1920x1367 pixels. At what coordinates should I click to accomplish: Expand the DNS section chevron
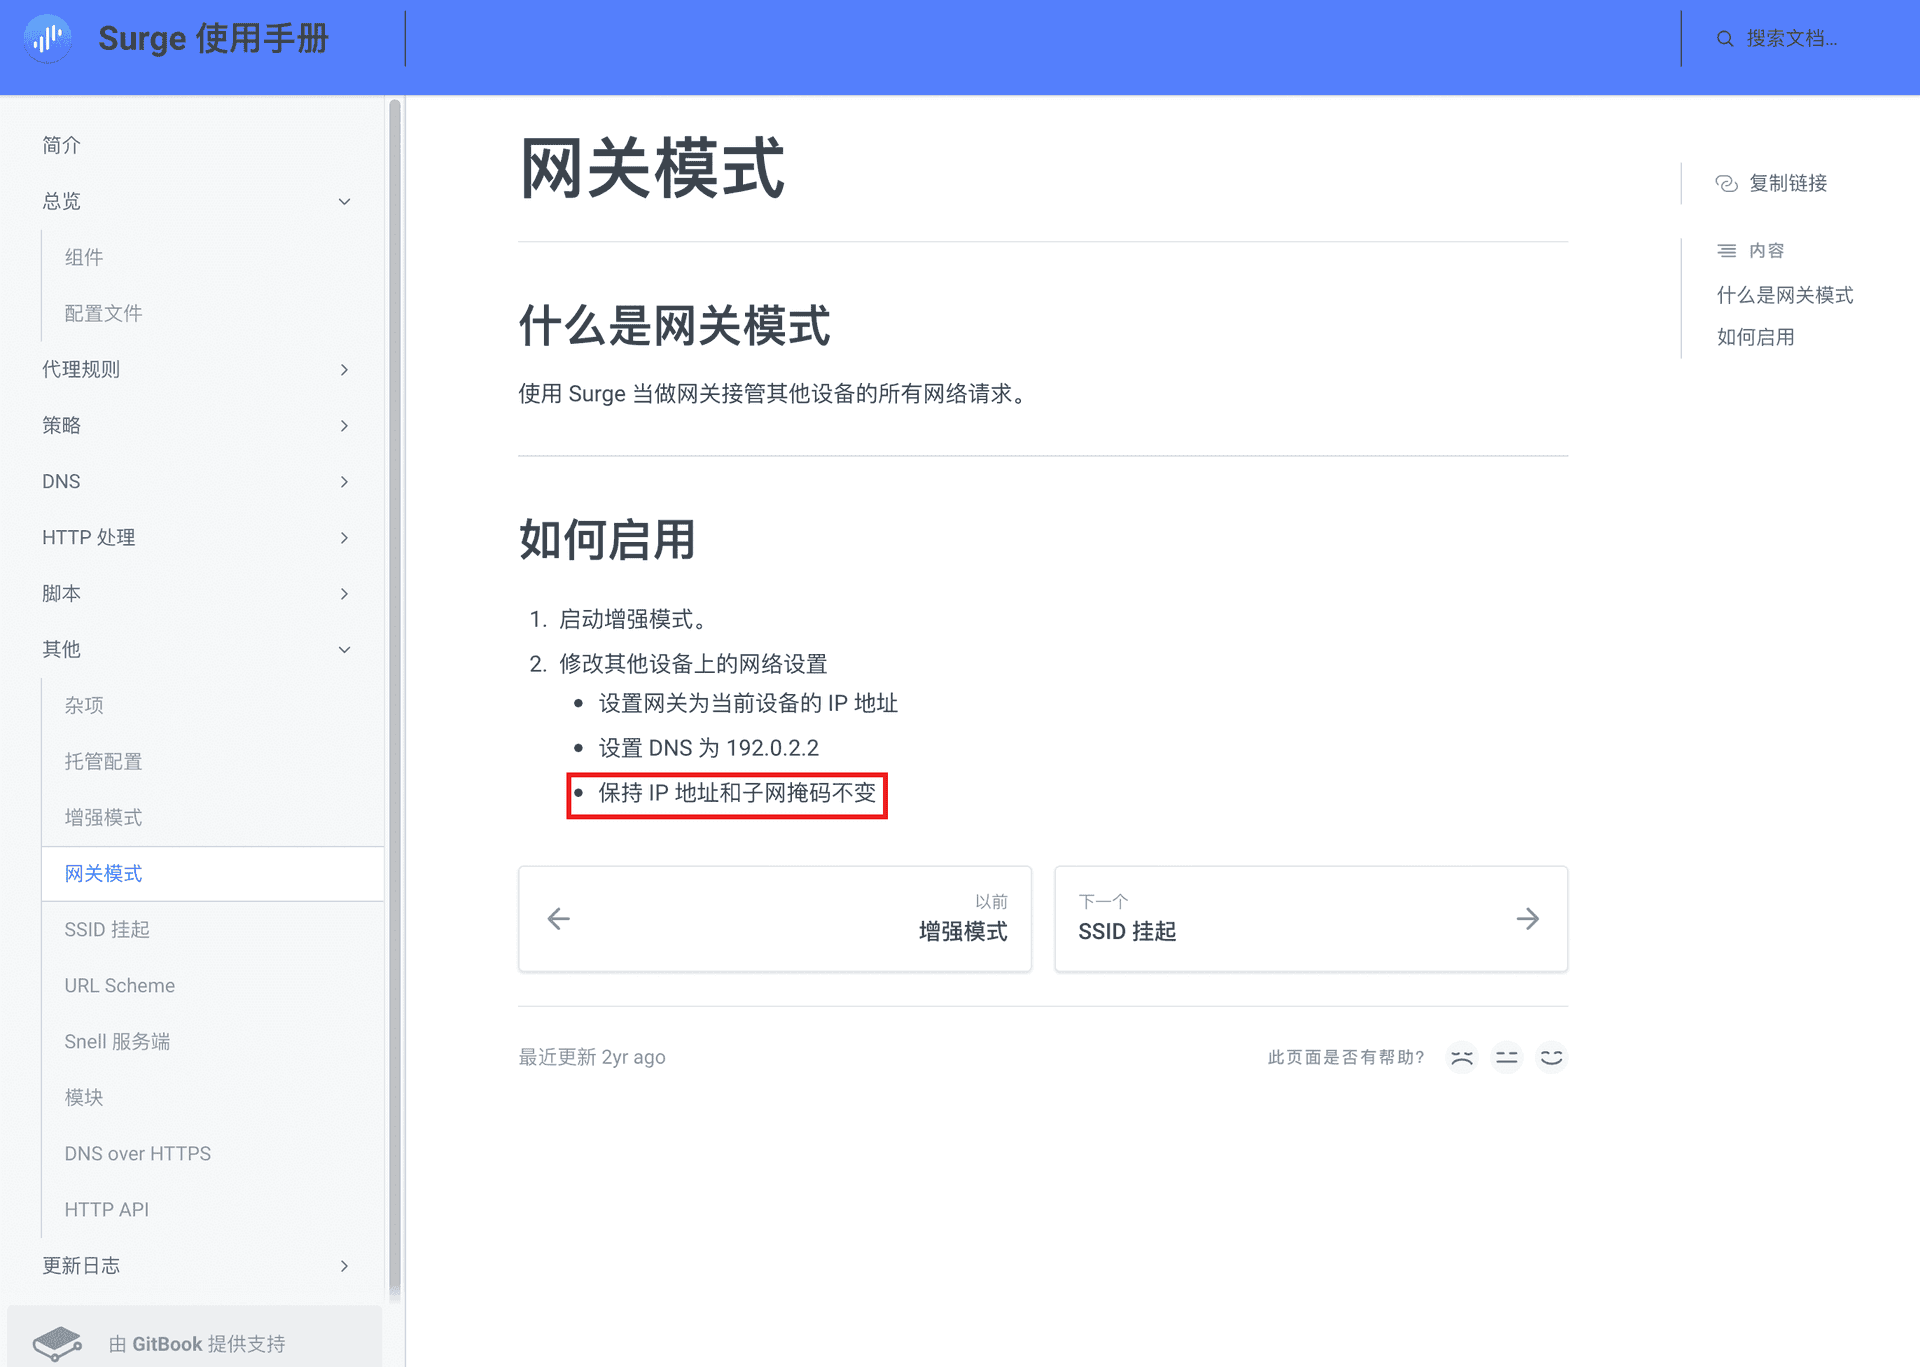pyautogui.click(x=344, y=481)
